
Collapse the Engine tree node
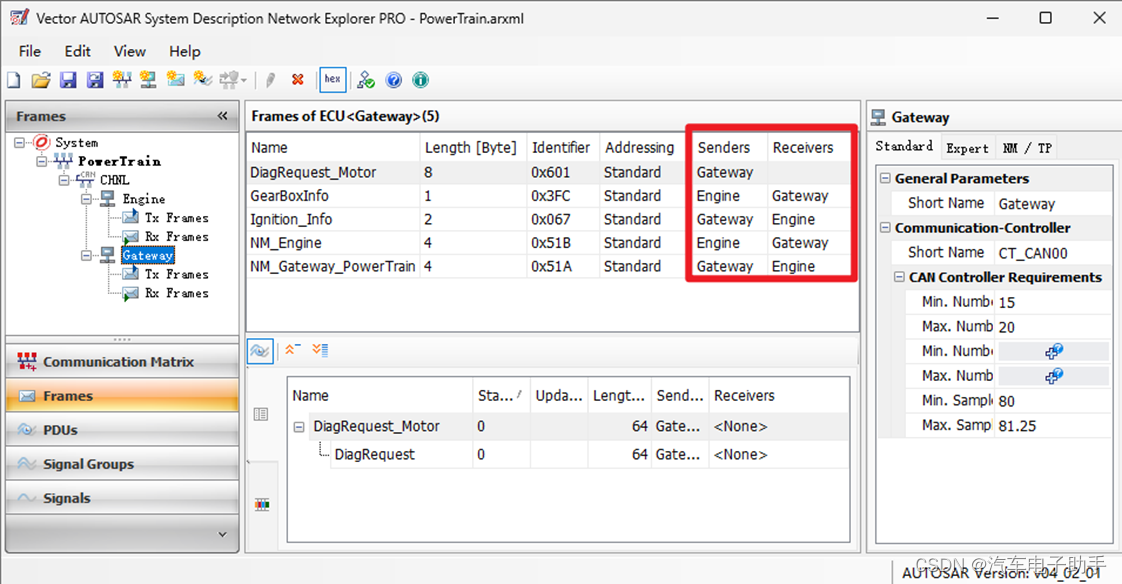coord(86,199)
